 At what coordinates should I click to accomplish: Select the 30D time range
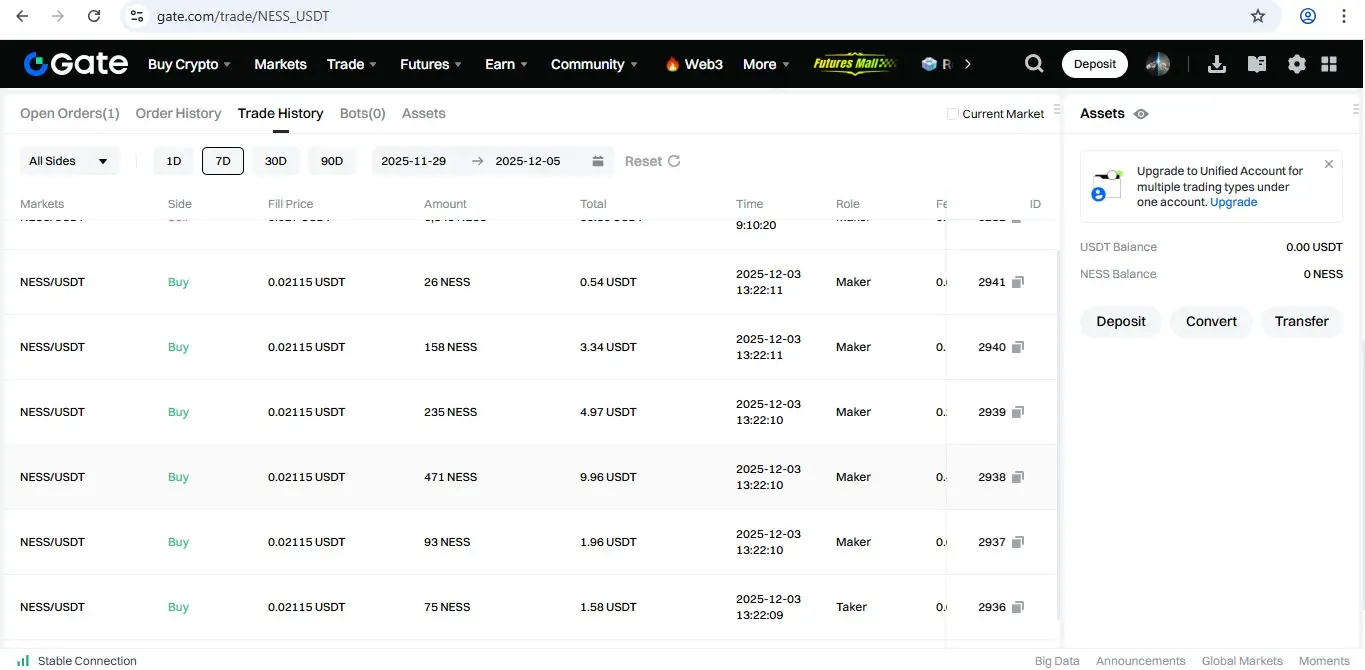pyautogui.click(x=276, y=161)
